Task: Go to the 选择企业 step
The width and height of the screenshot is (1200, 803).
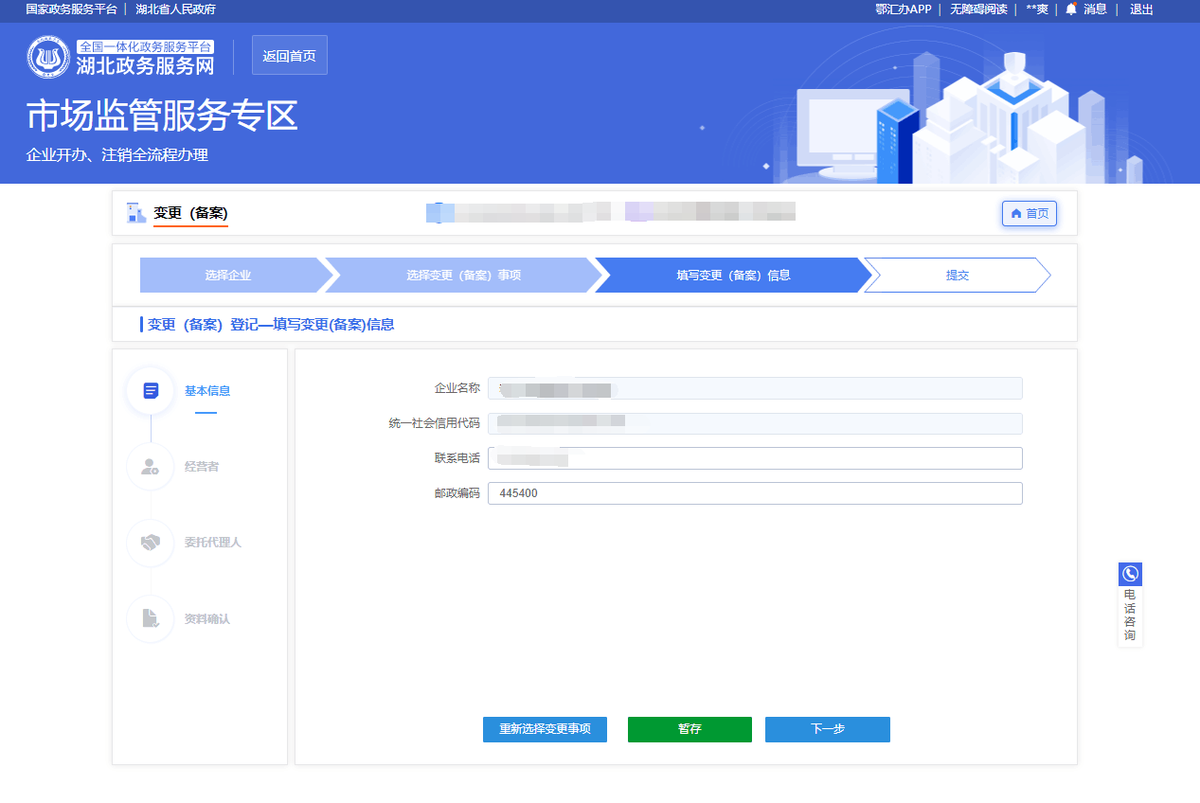Action: click(x=228, y=275)
